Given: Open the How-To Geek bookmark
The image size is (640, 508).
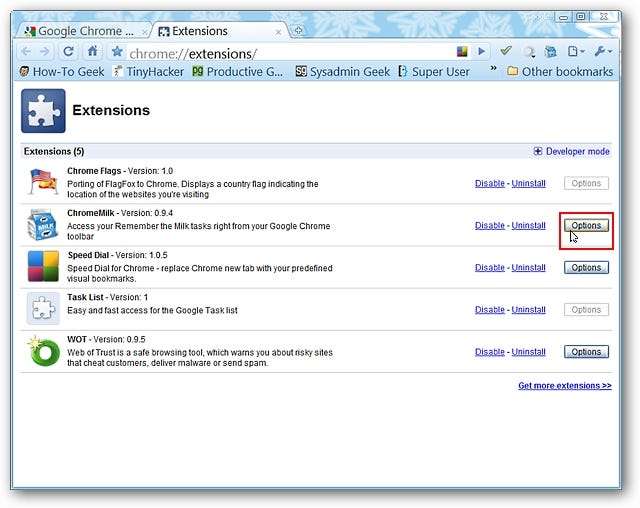Looking at the screenshot, I should [x=62, y=72].
